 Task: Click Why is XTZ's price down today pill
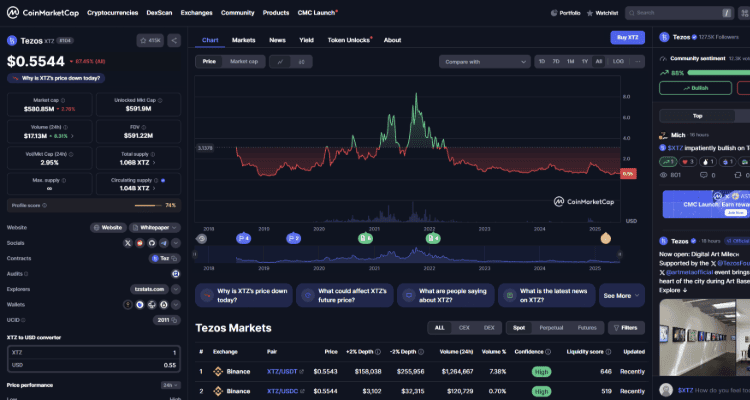(56, 78)
